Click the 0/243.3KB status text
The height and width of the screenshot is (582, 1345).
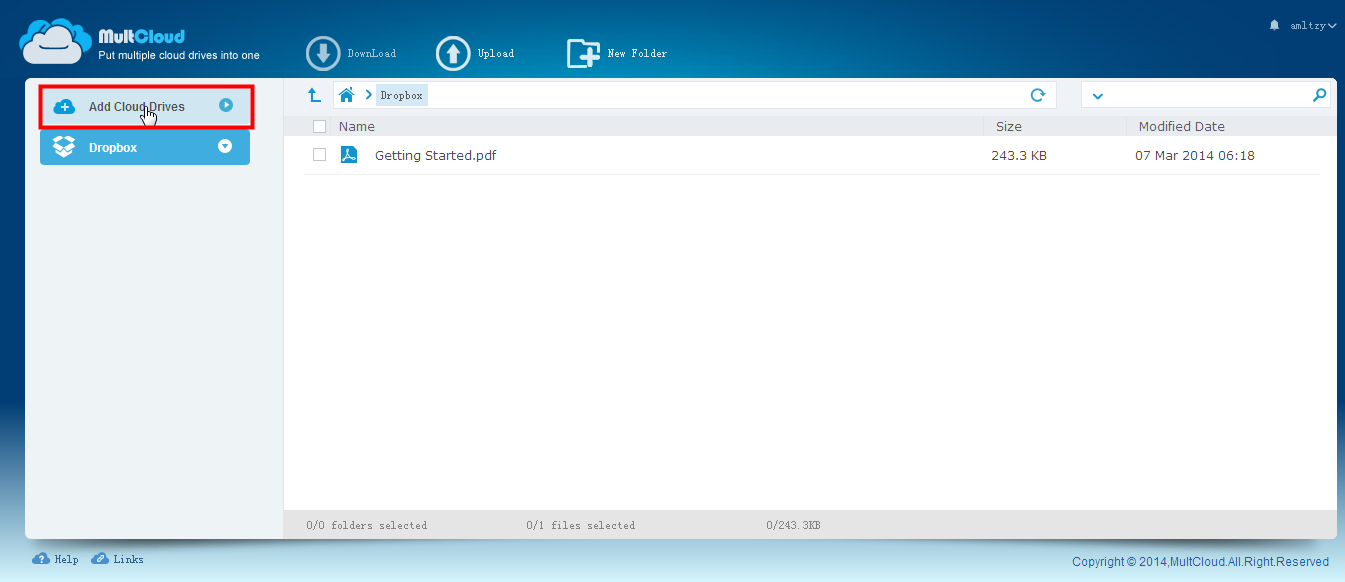pos(793,525)
